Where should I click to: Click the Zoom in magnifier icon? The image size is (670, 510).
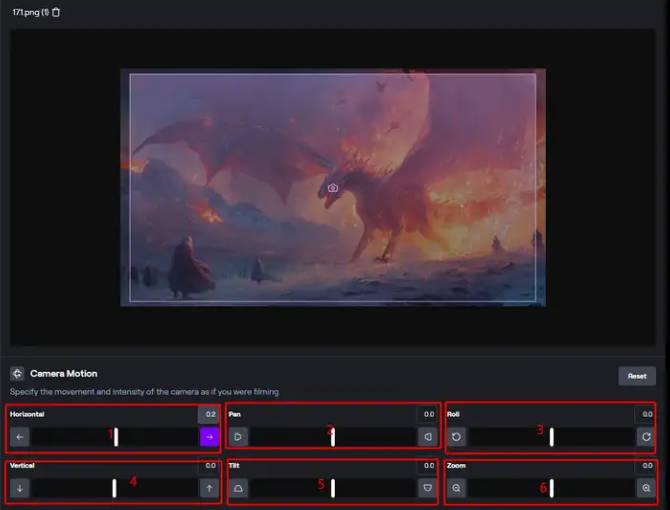[646, 488]
